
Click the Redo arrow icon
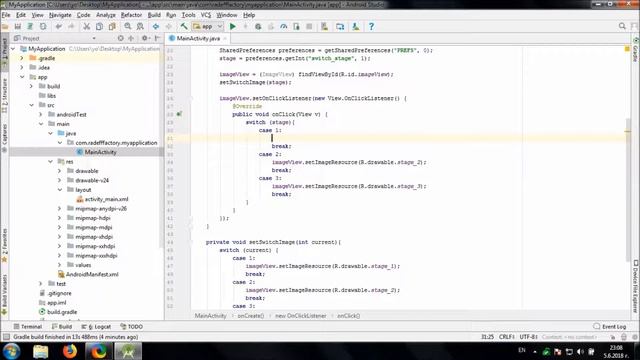[71, 27]
